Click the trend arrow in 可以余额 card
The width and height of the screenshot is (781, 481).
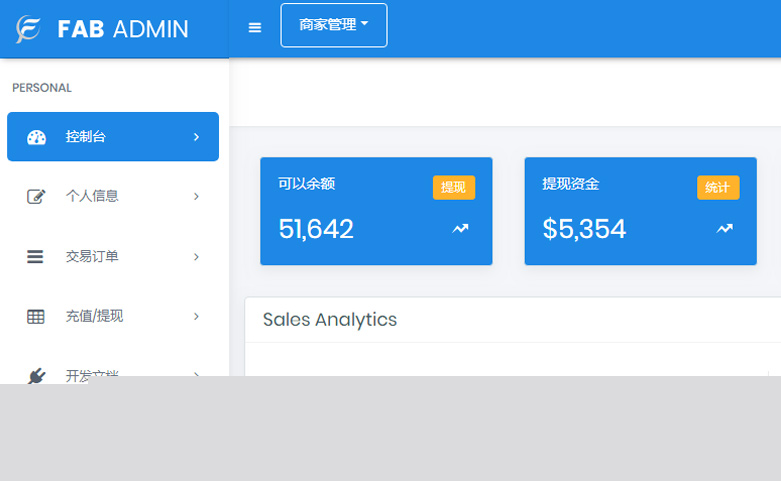[x=460, y=229]
